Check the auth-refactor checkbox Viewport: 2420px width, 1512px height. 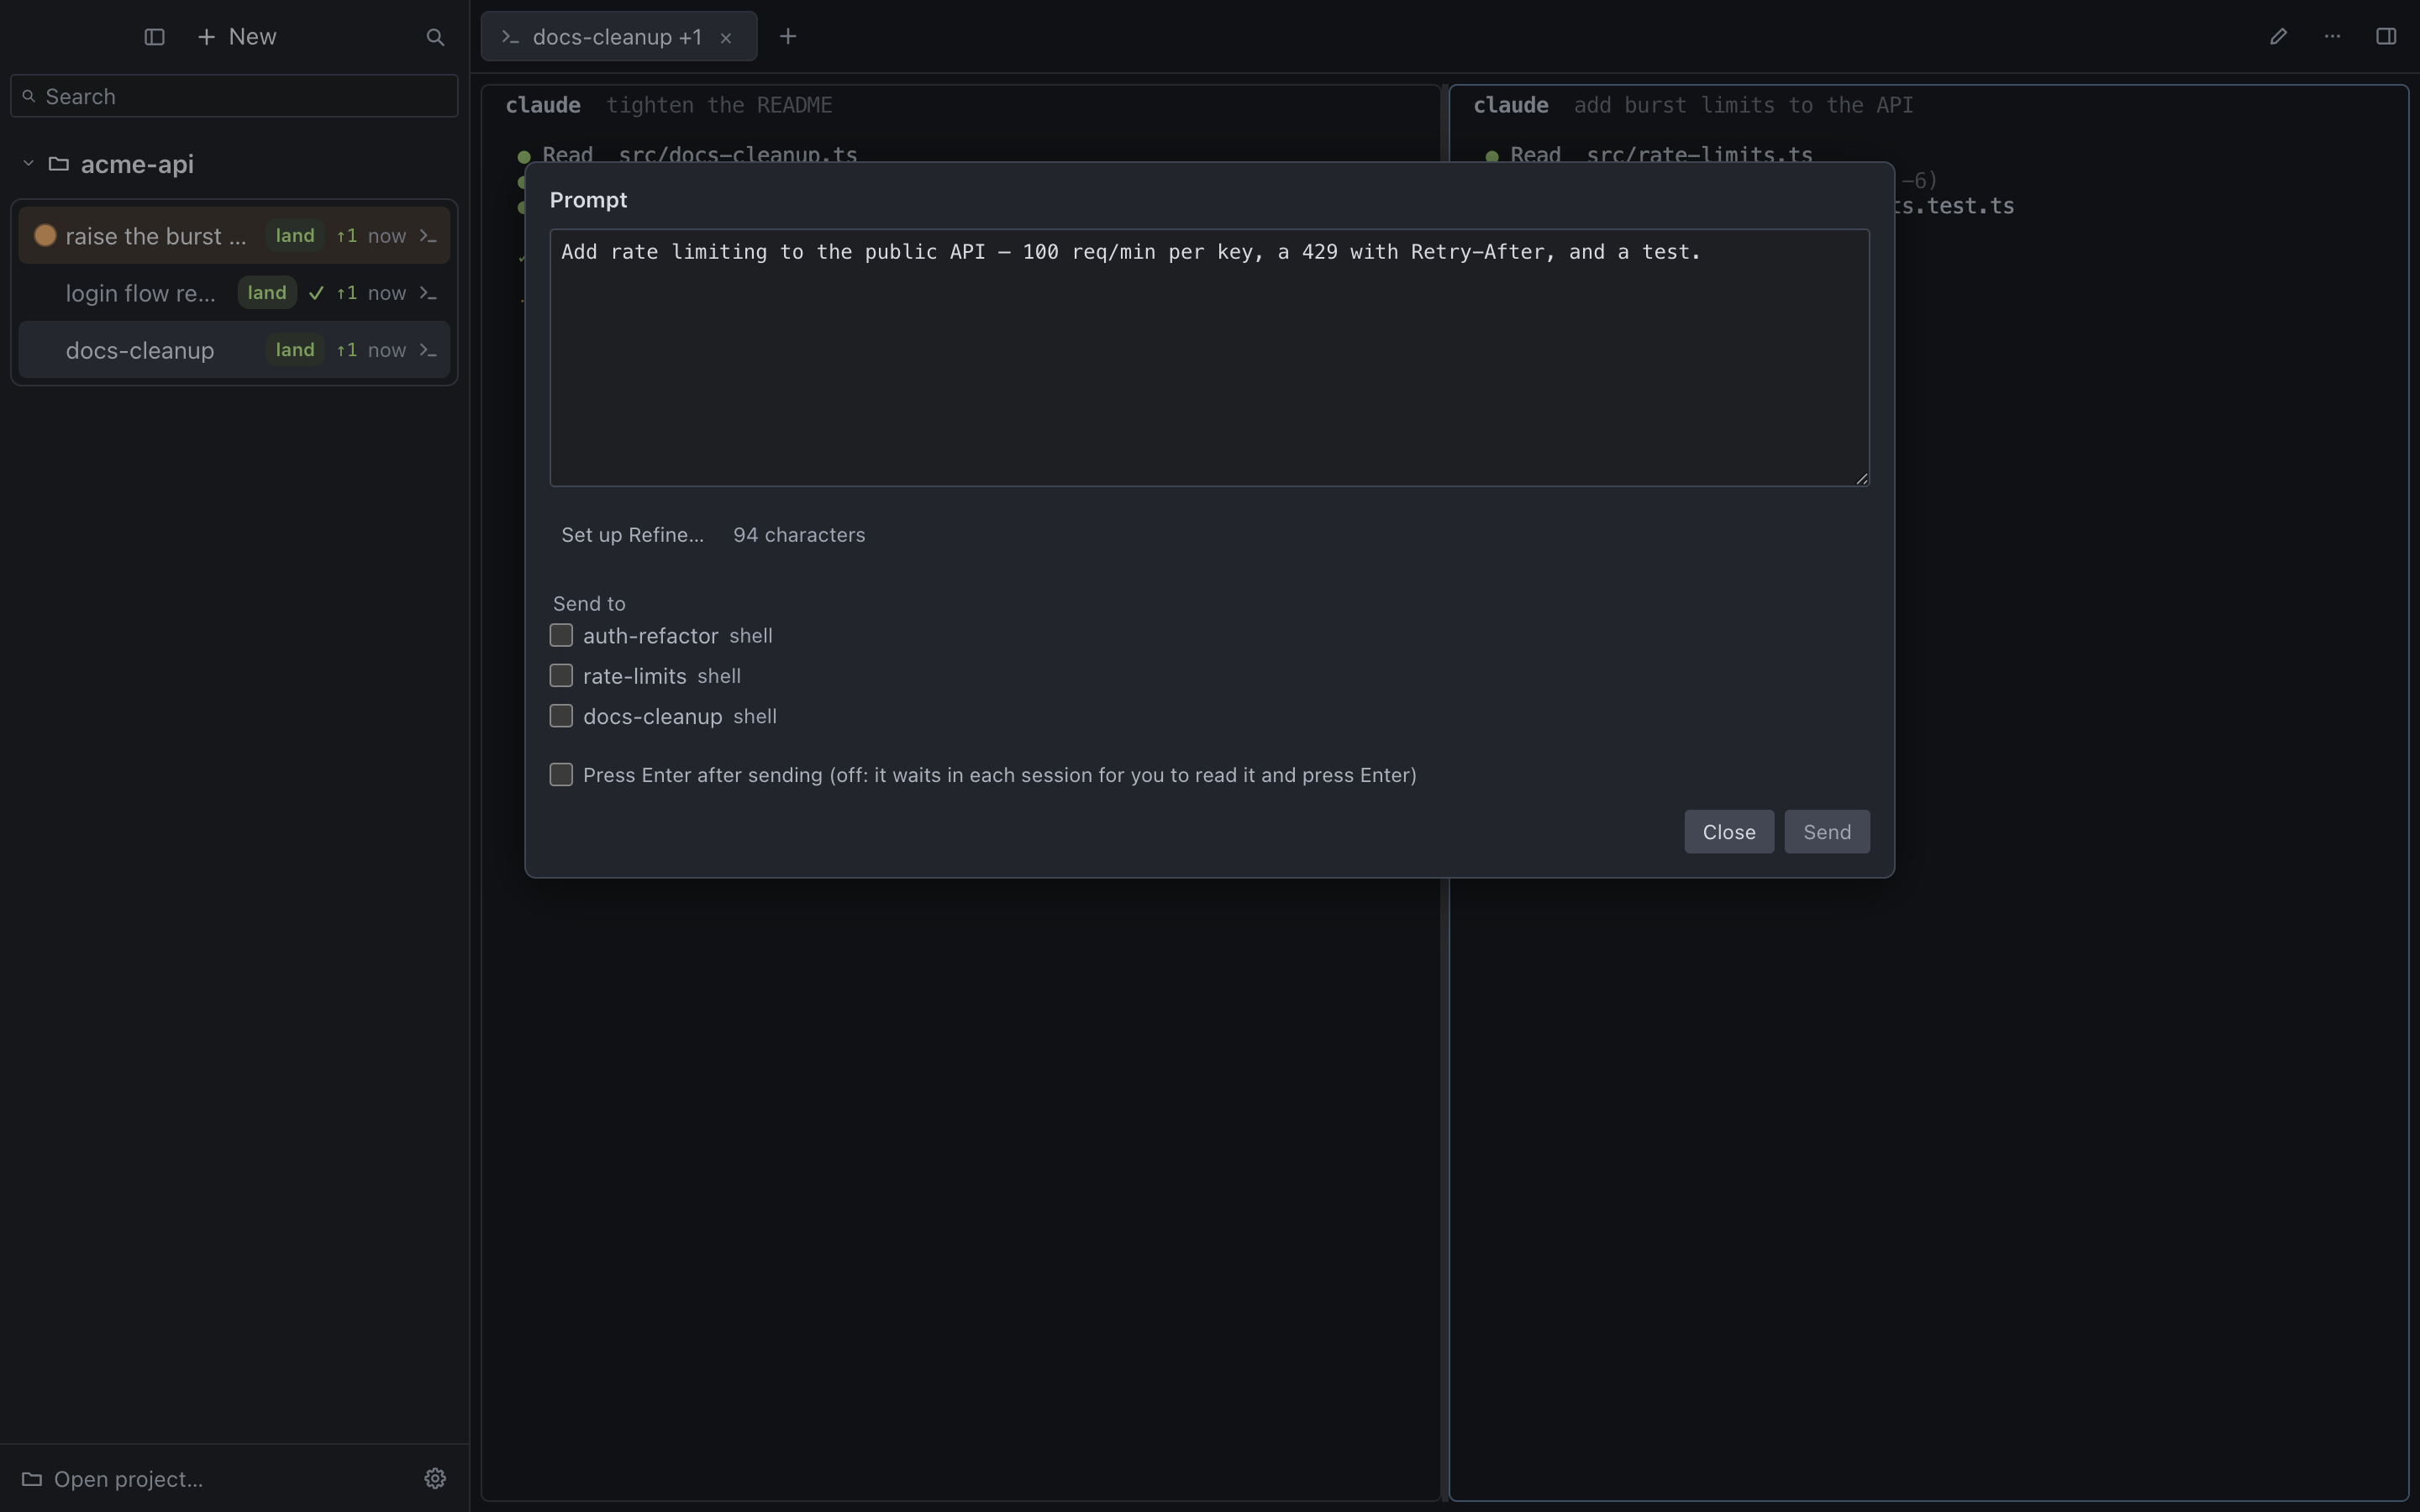pyautogui.click(x=561, y=635)
